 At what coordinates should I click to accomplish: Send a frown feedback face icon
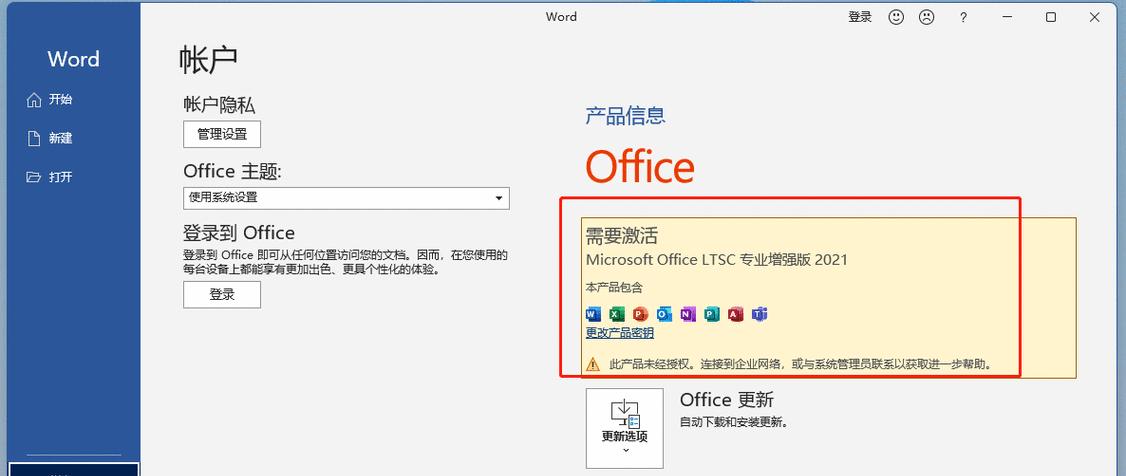(927, 17)
